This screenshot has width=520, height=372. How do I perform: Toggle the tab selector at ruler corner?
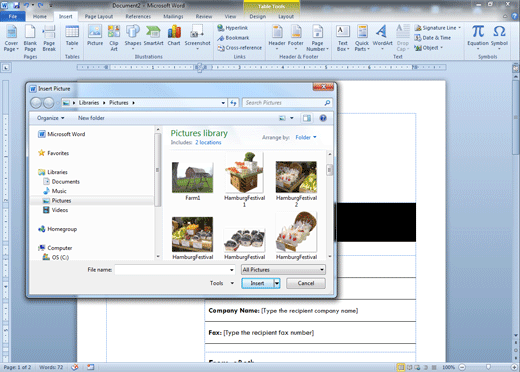tap(6, 68)
